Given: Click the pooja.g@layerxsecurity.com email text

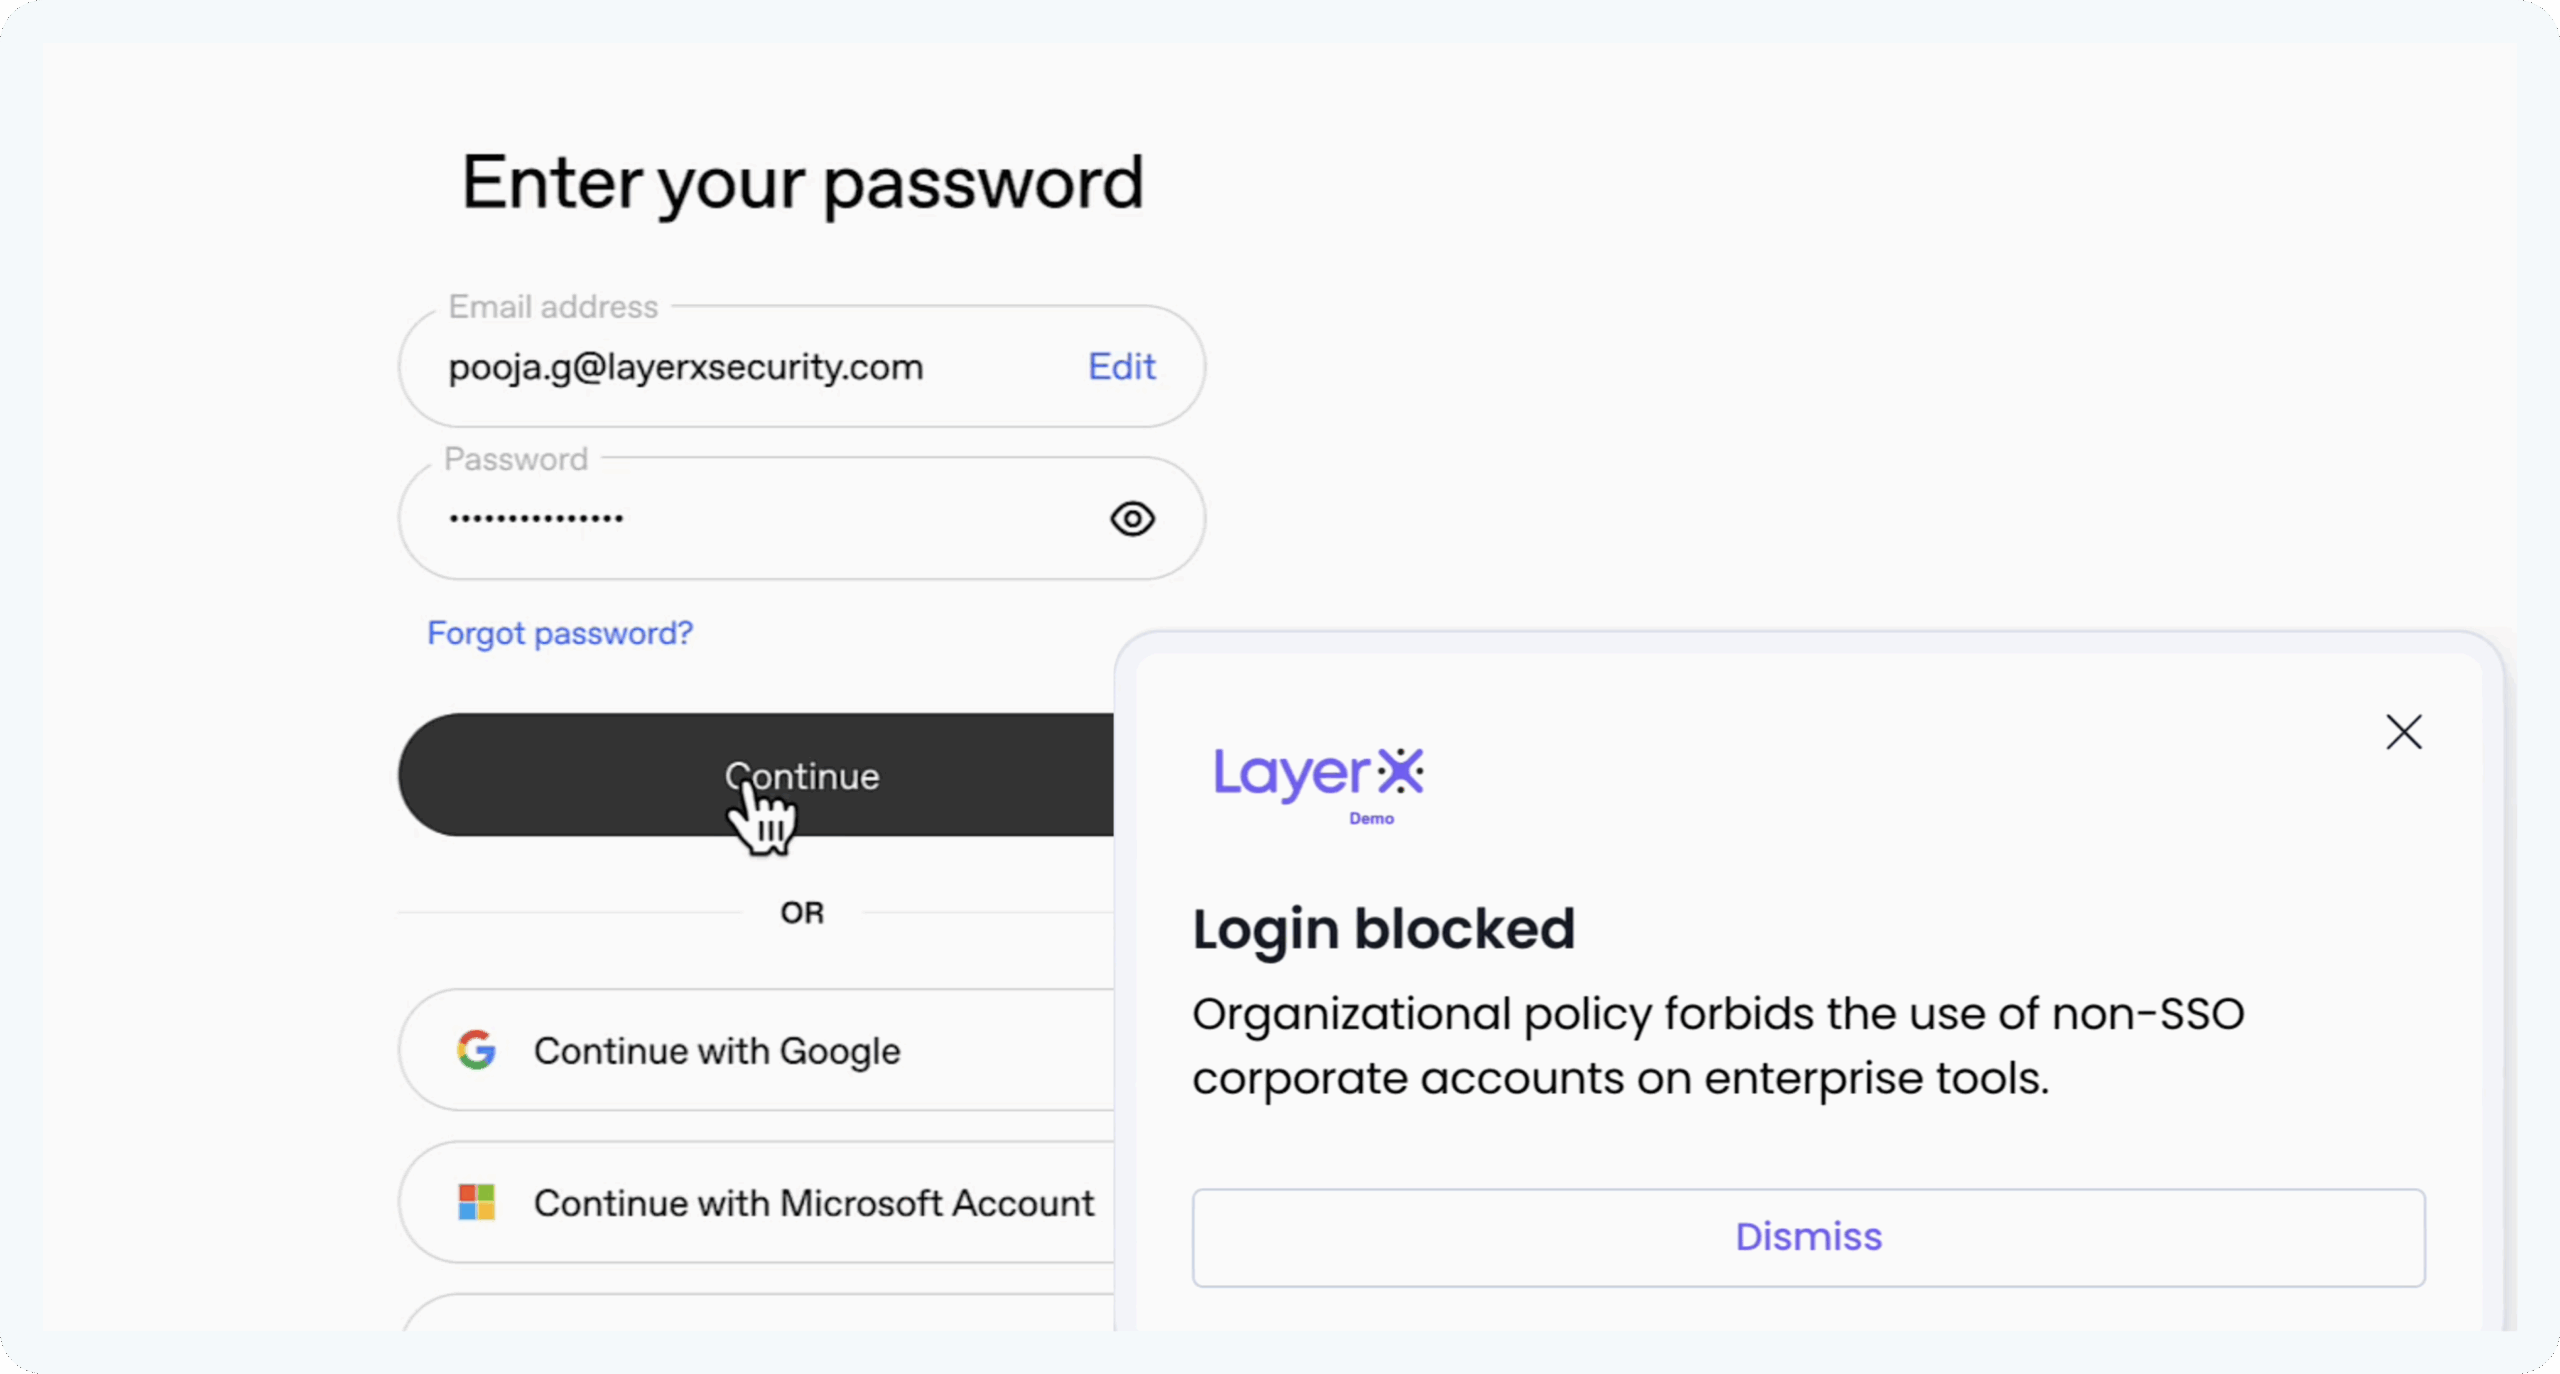Looking at the screenshot, I should point(685,367).
